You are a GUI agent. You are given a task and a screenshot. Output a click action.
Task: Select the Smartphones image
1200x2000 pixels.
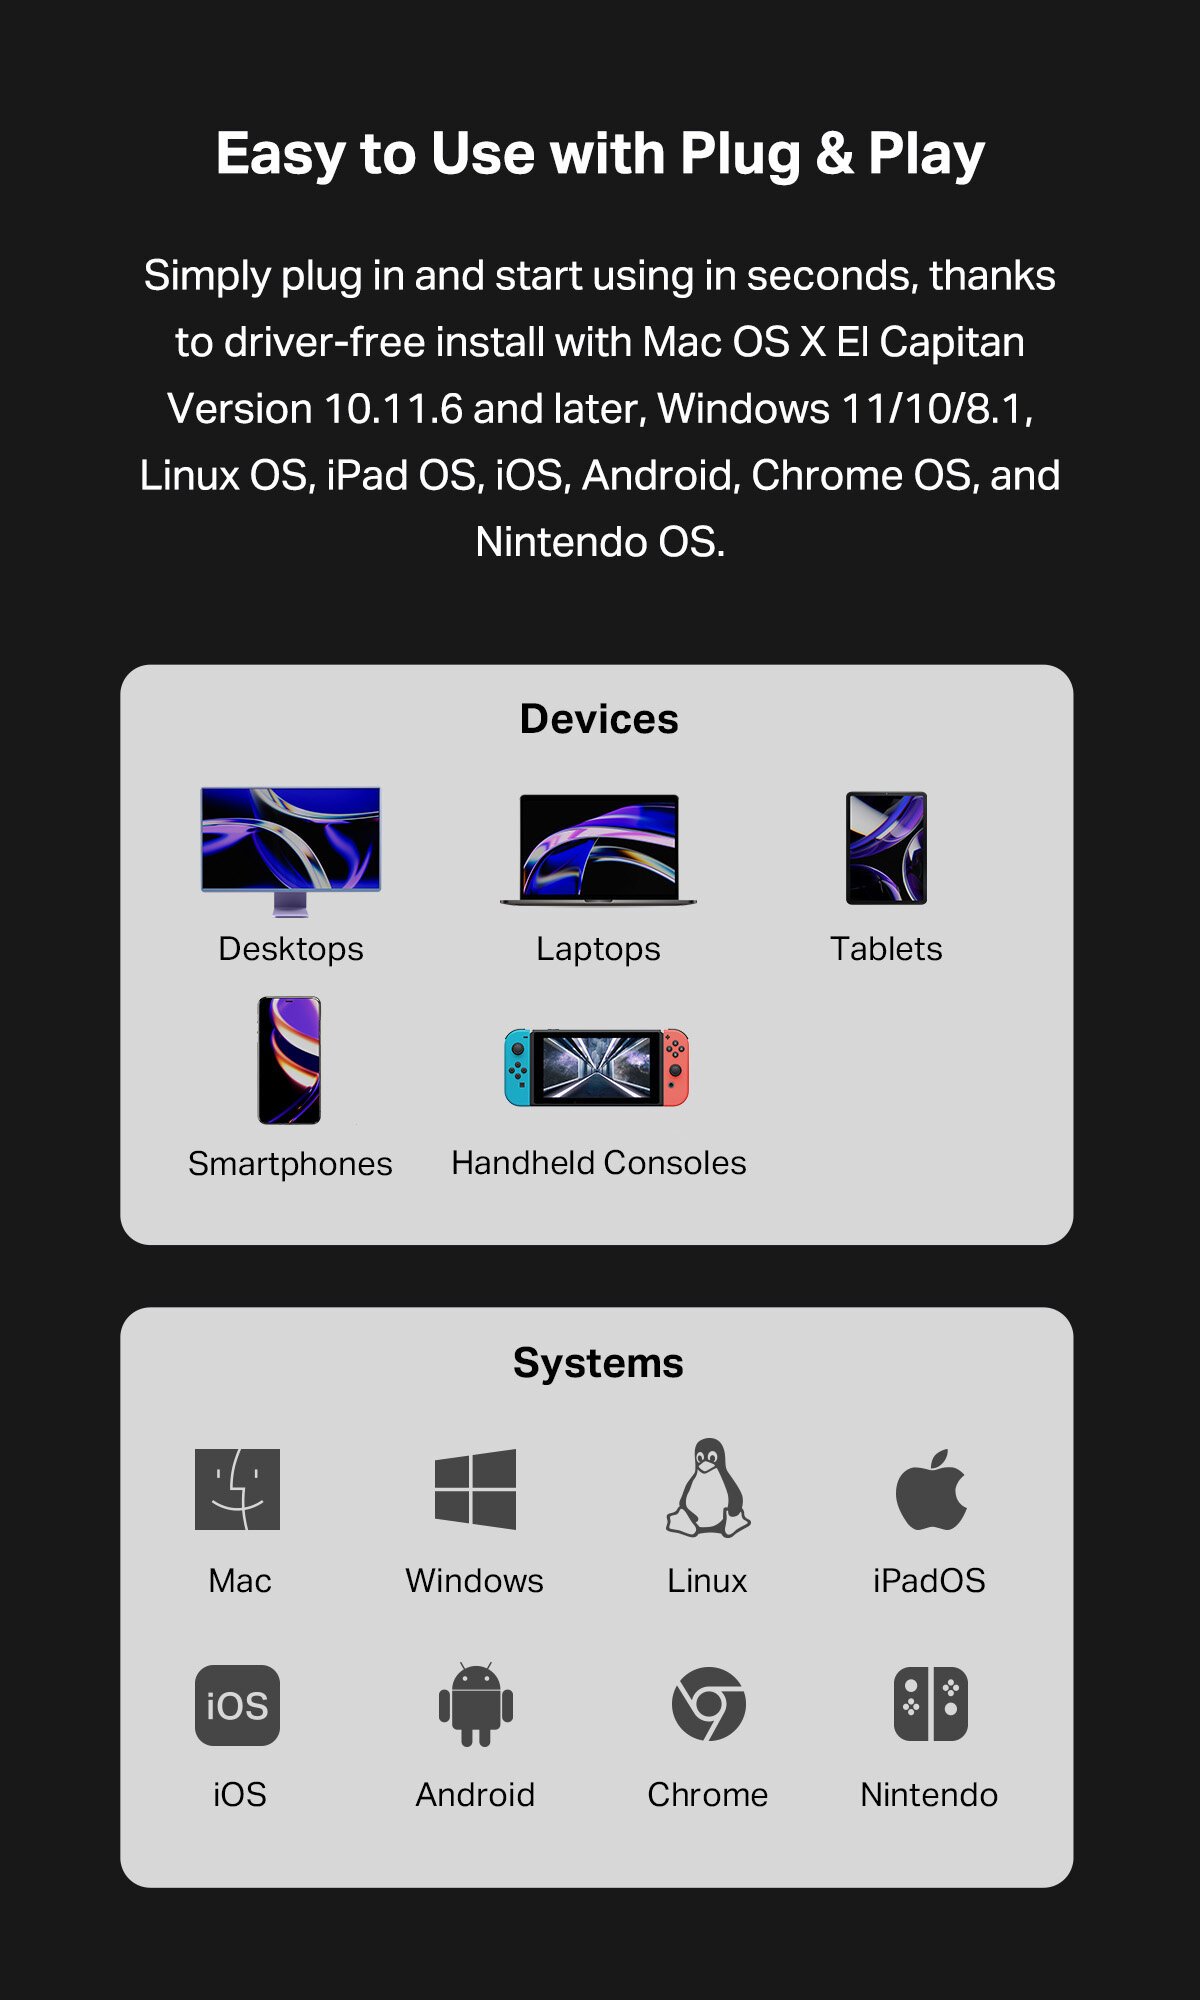(x=290, y=1060)
